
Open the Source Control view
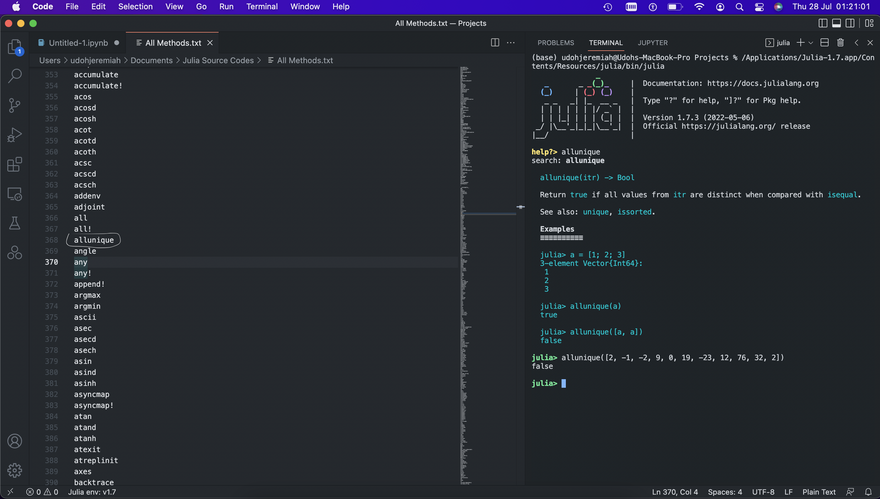[15, 105]
